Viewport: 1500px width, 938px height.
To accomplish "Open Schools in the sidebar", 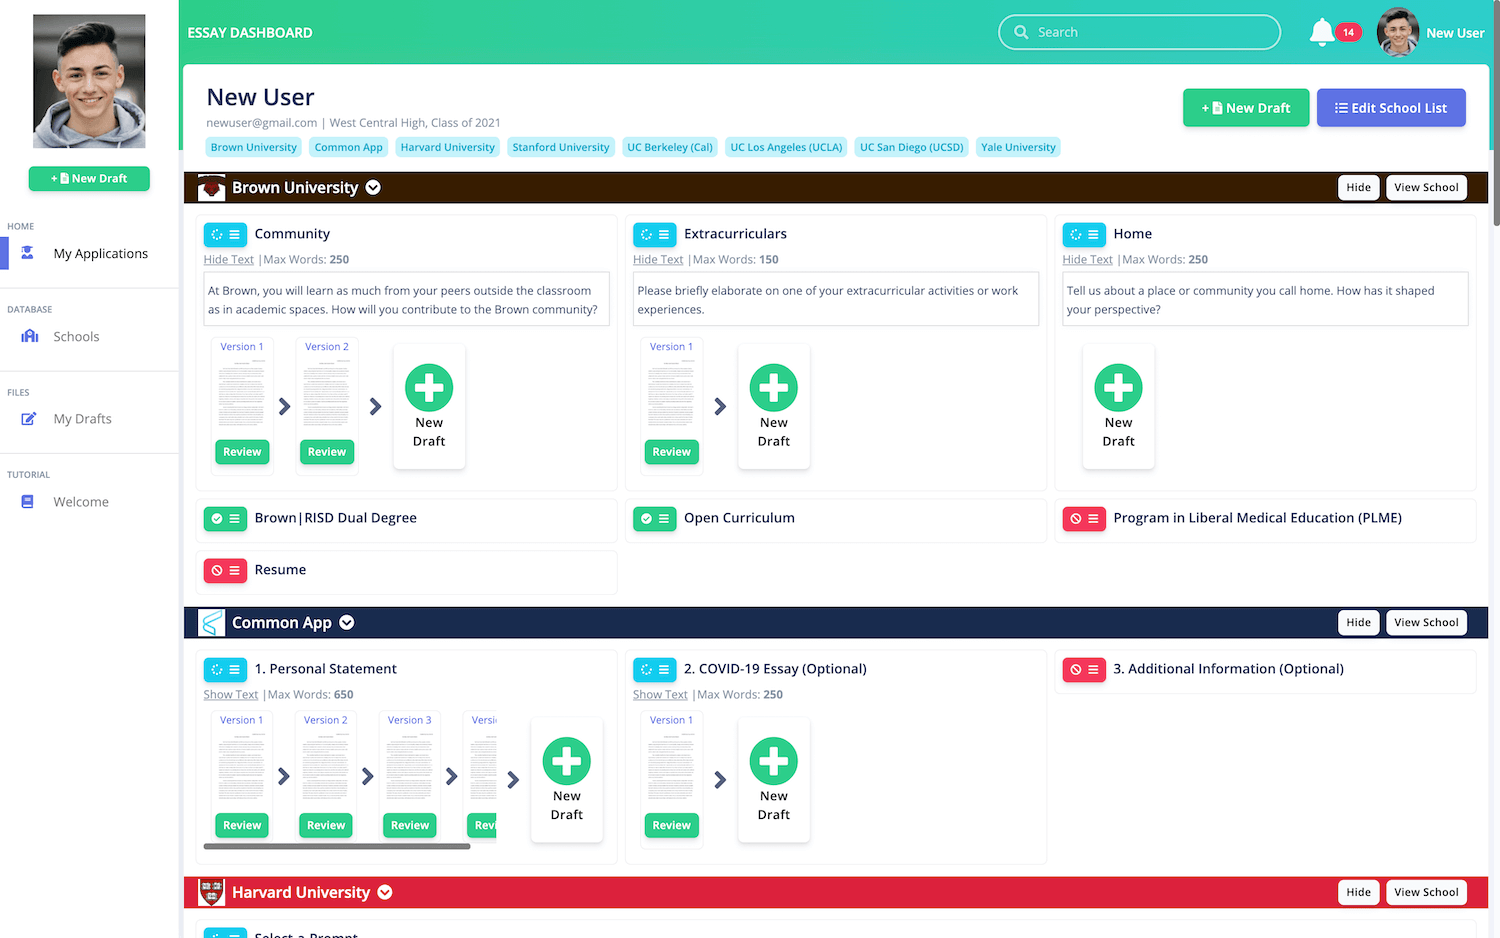I will (76, 337).
